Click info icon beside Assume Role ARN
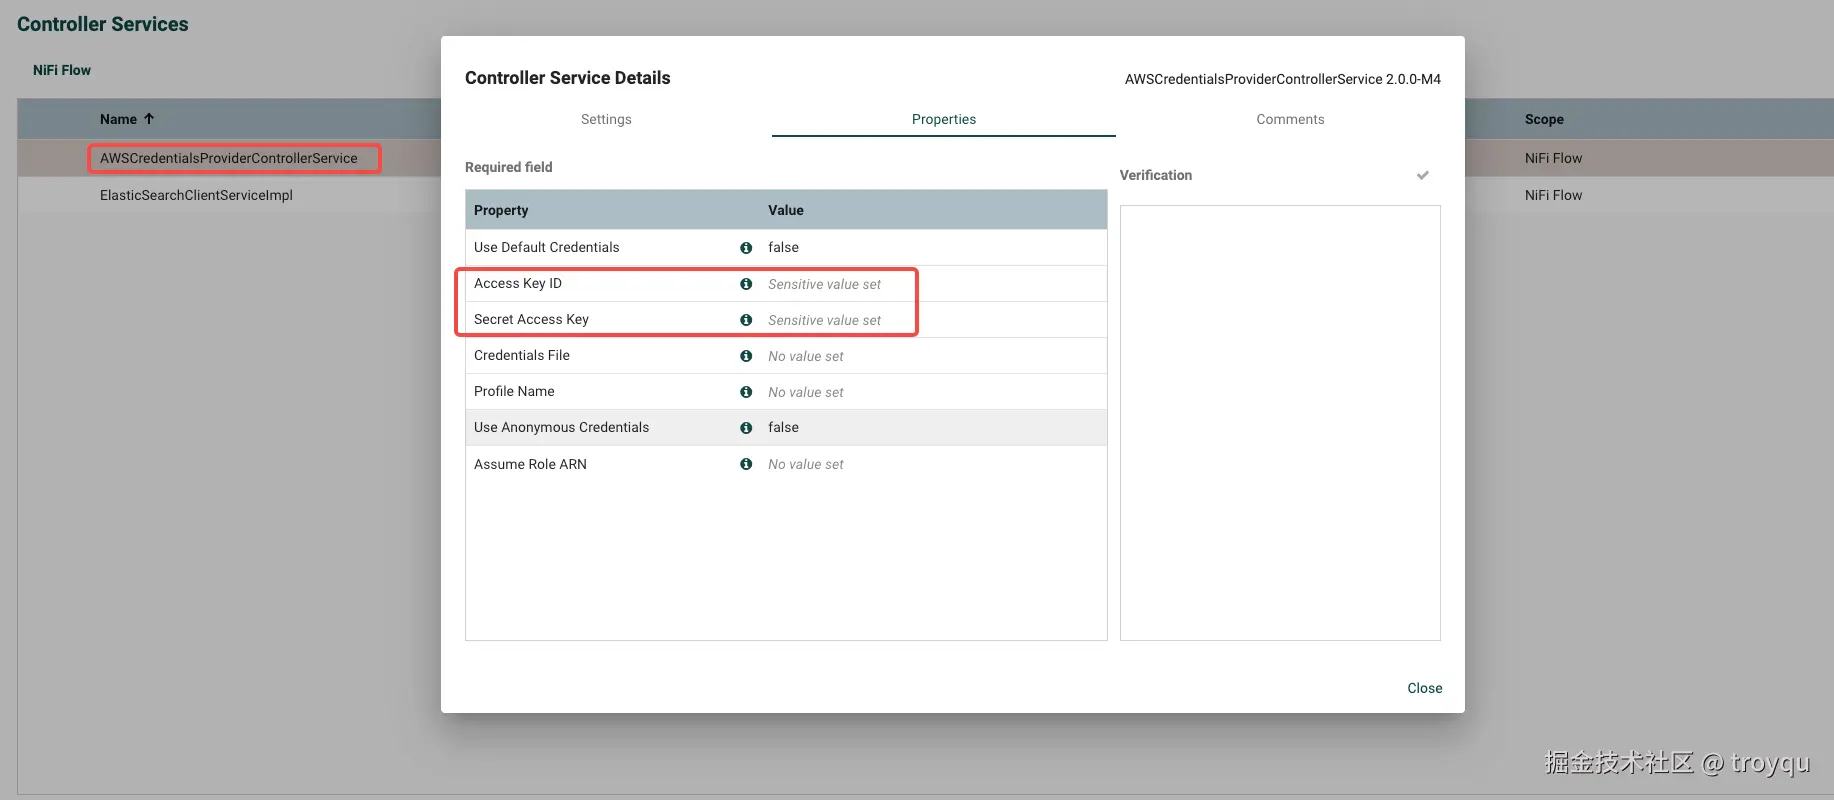This screenshot has width=1834, height=800. coord(746,464)
